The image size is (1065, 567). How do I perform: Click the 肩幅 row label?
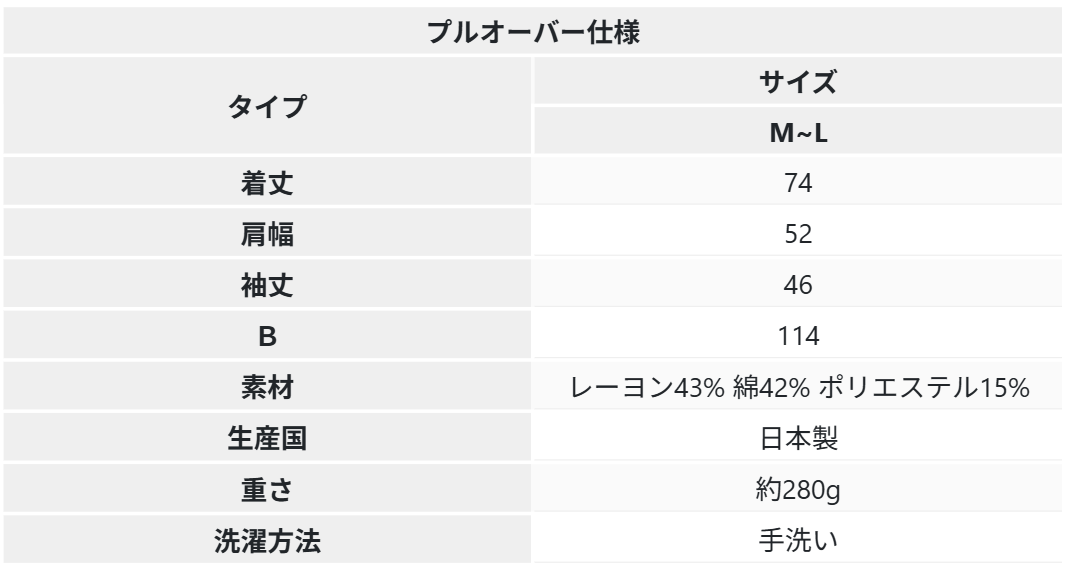(x=267, y=235)
